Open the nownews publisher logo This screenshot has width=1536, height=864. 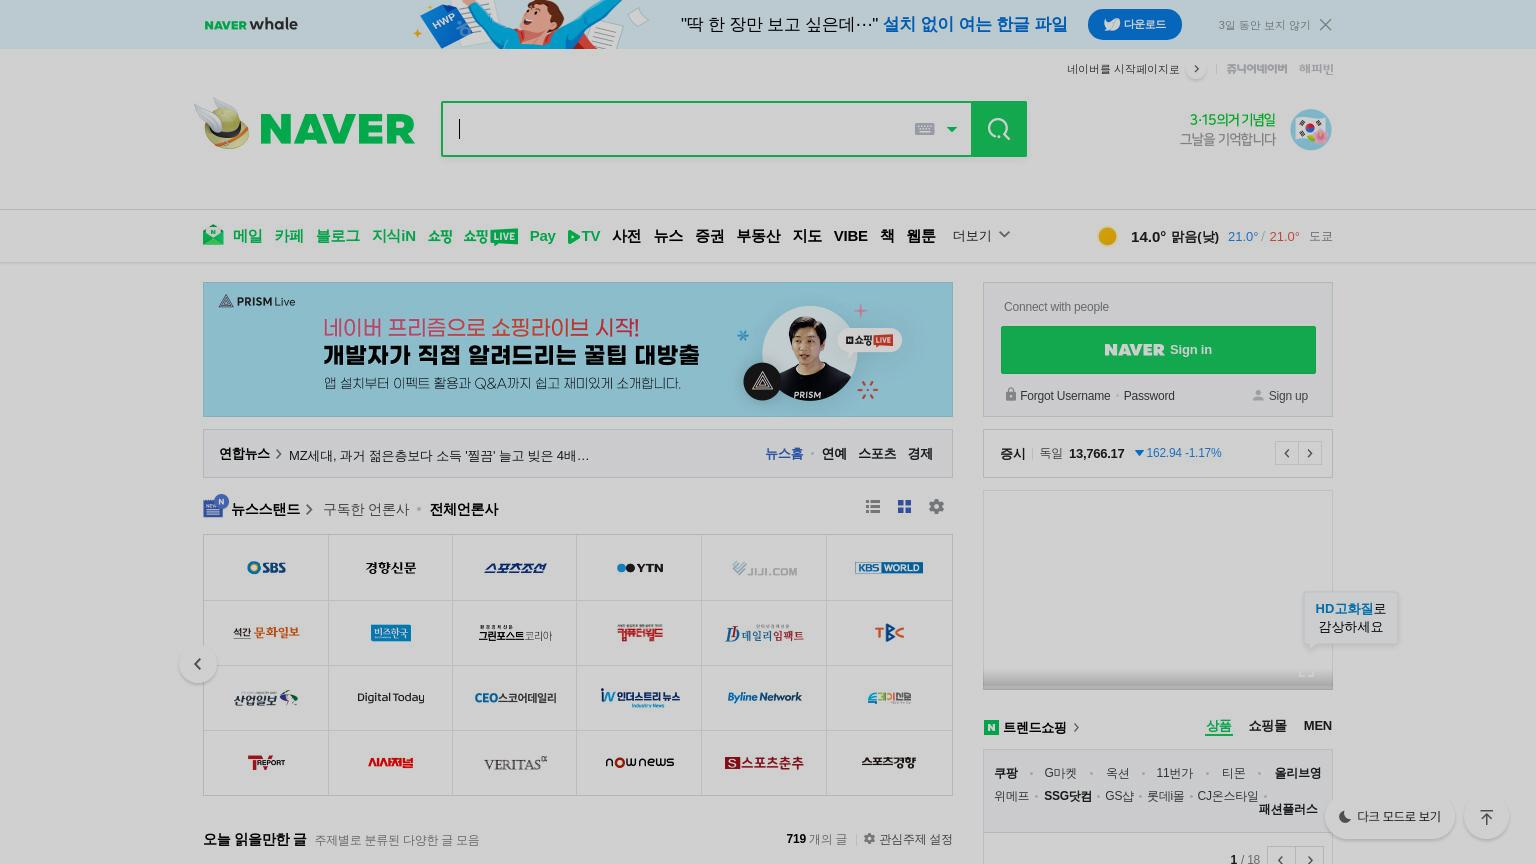(x=640, y=763)
